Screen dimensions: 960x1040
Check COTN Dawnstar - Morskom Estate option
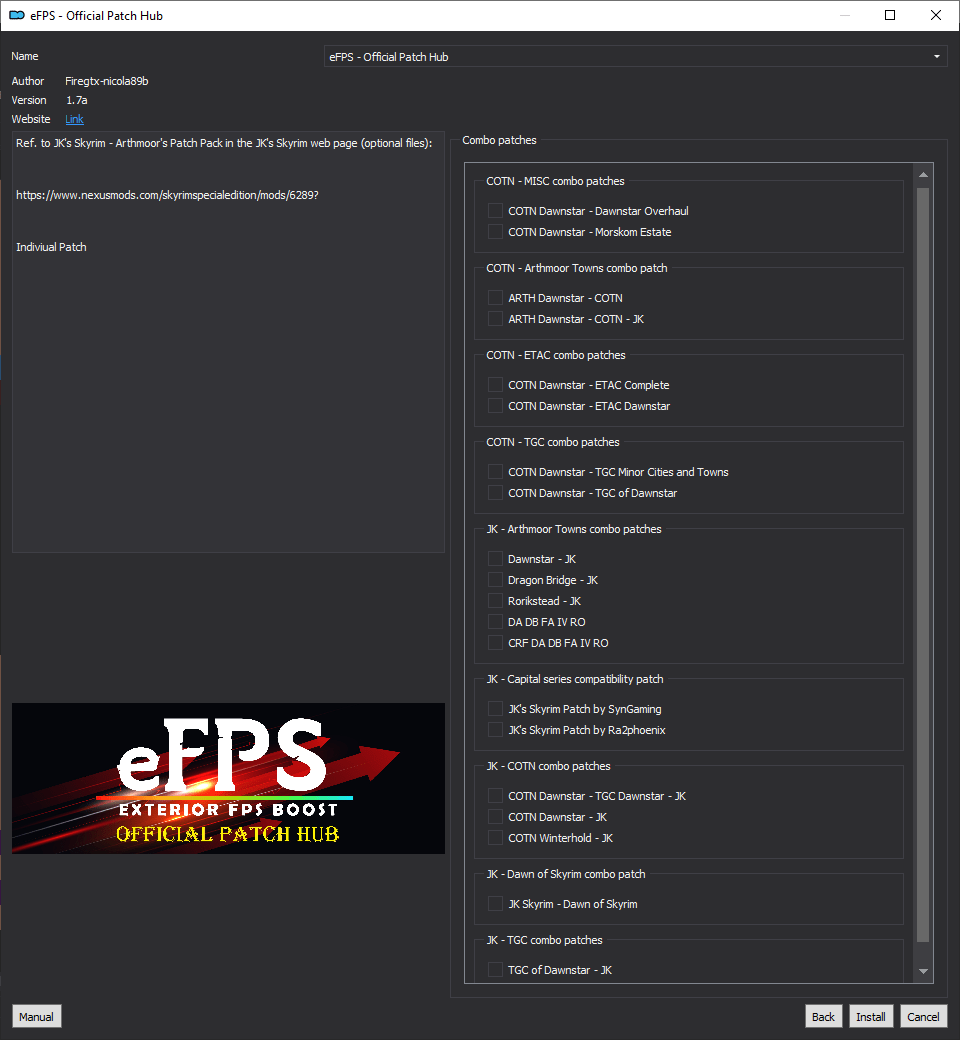point(495,232)
